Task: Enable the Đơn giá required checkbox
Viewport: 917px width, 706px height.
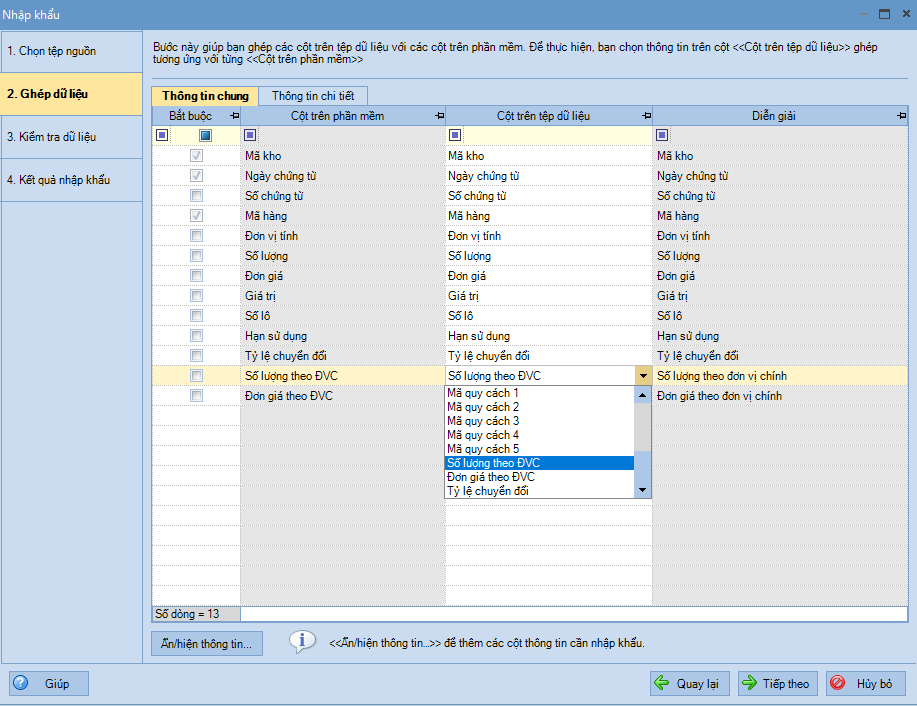Action: pyautogui.click(x=197, y=276)
